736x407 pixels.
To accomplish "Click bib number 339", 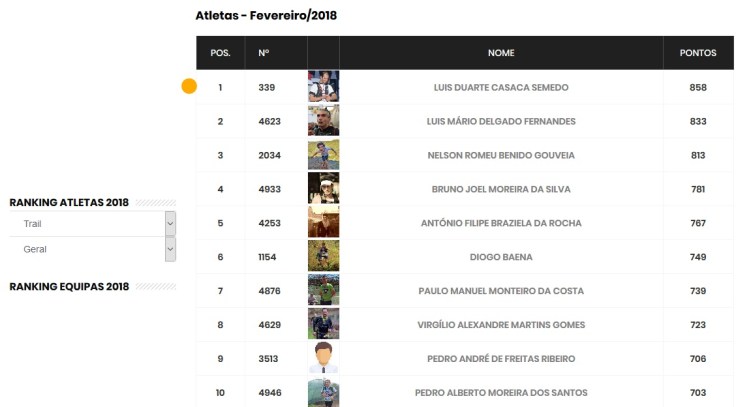I will coord(267,87).
